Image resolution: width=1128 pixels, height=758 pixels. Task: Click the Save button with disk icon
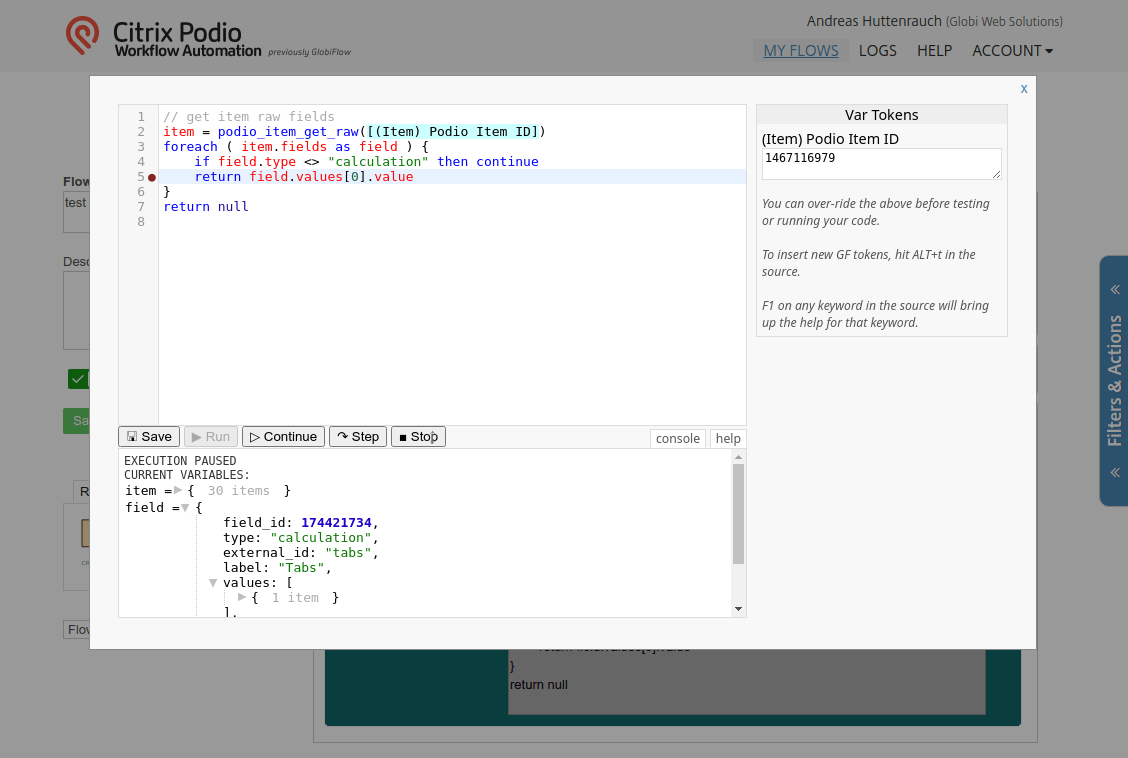(150, 437)
